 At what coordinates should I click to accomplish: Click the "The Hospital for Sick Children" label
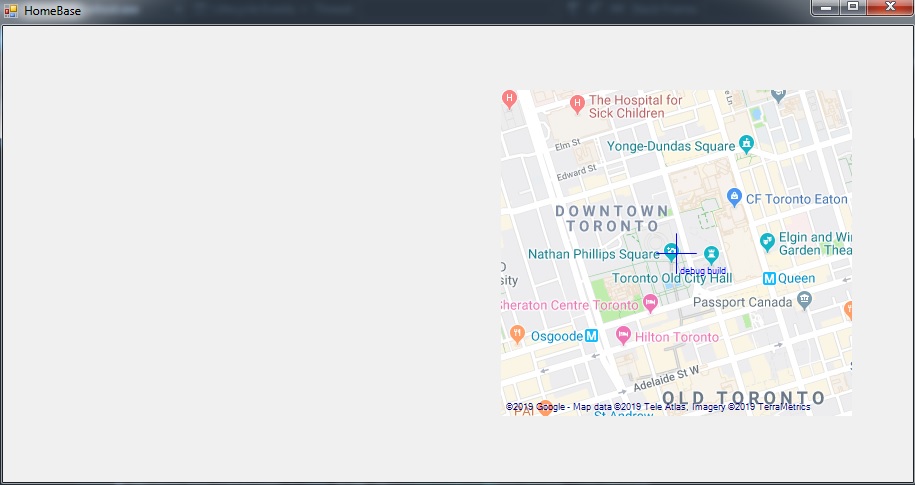635,106
